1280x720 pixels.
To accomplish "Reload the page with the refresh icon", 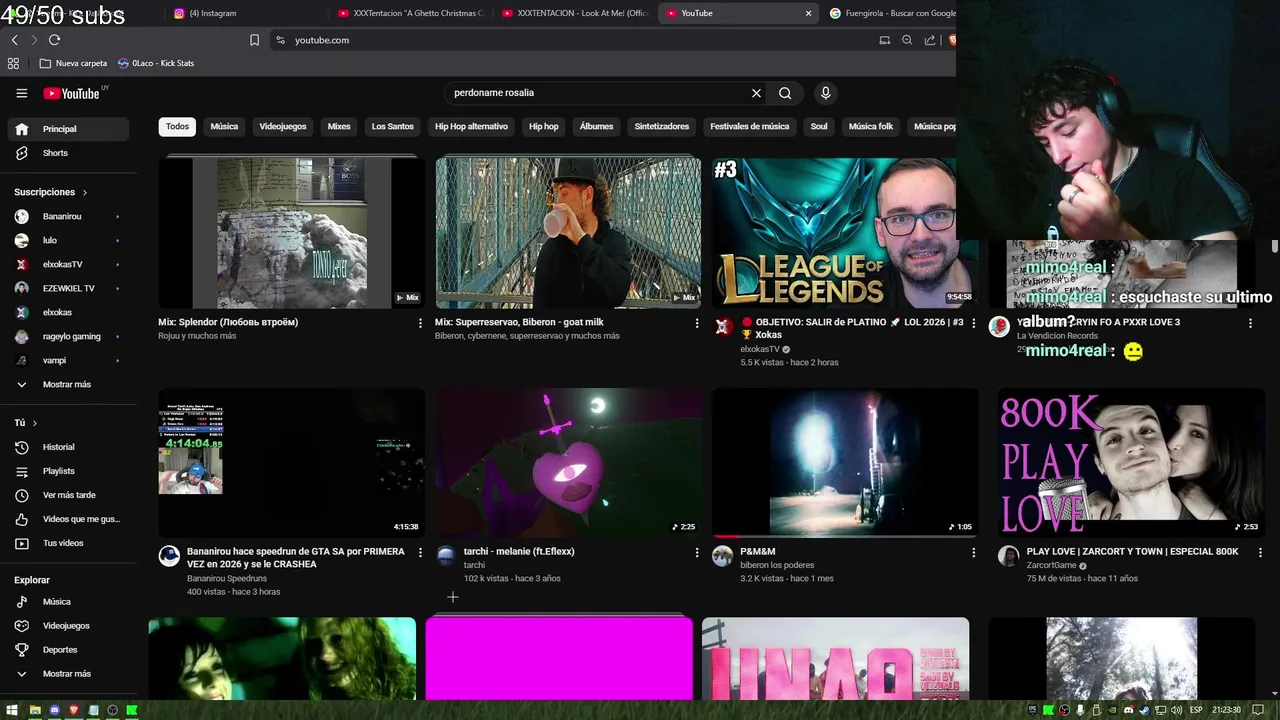I will 54,40.
